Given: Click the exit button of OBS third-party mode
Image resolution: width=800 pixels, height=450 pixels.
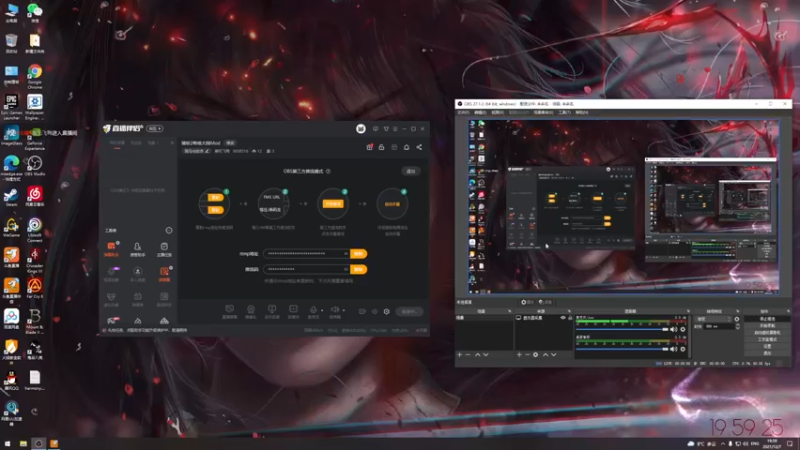Looking at the screenshot, I should [x=411, y=171].
